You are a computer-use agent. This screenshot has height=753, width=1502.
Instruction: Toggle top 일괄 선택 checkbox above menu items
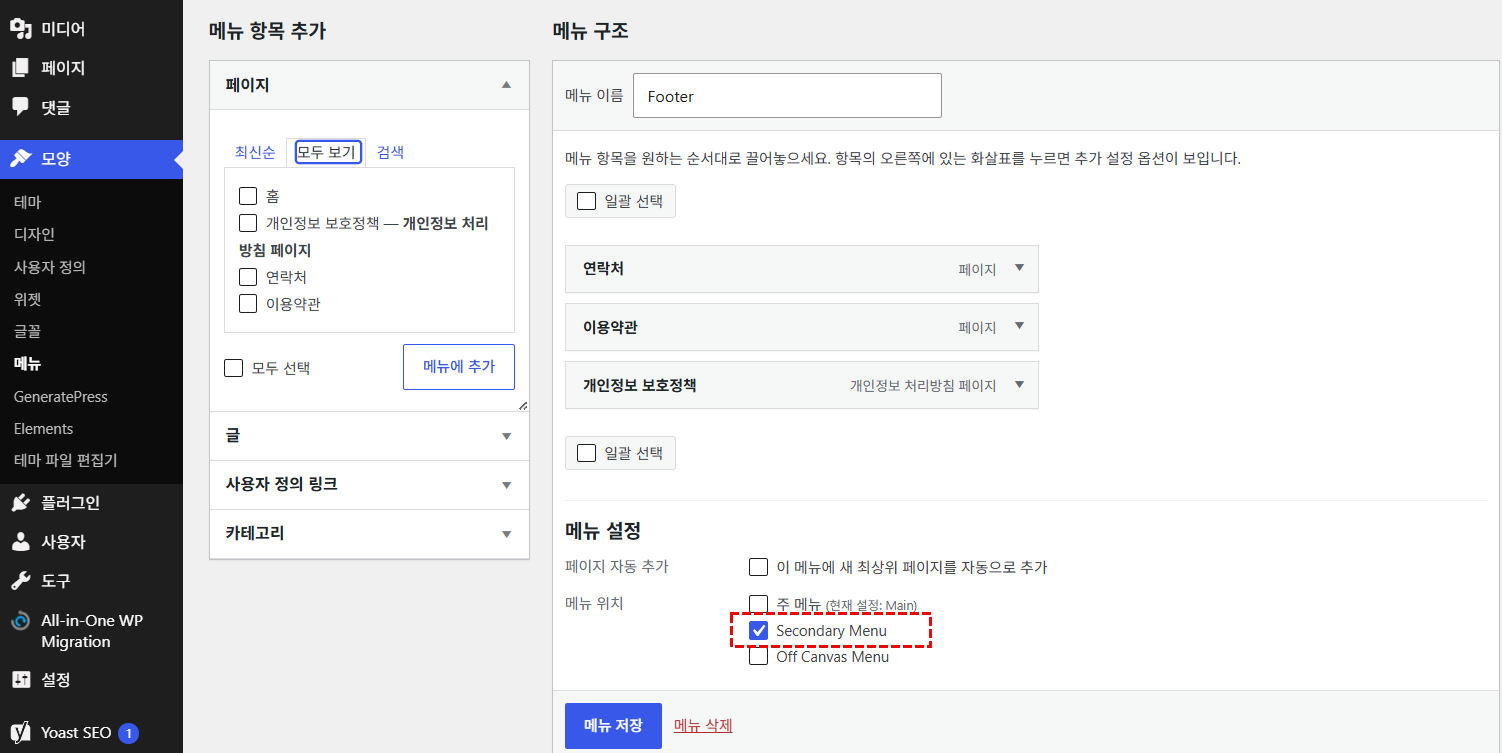pos(587,201)
